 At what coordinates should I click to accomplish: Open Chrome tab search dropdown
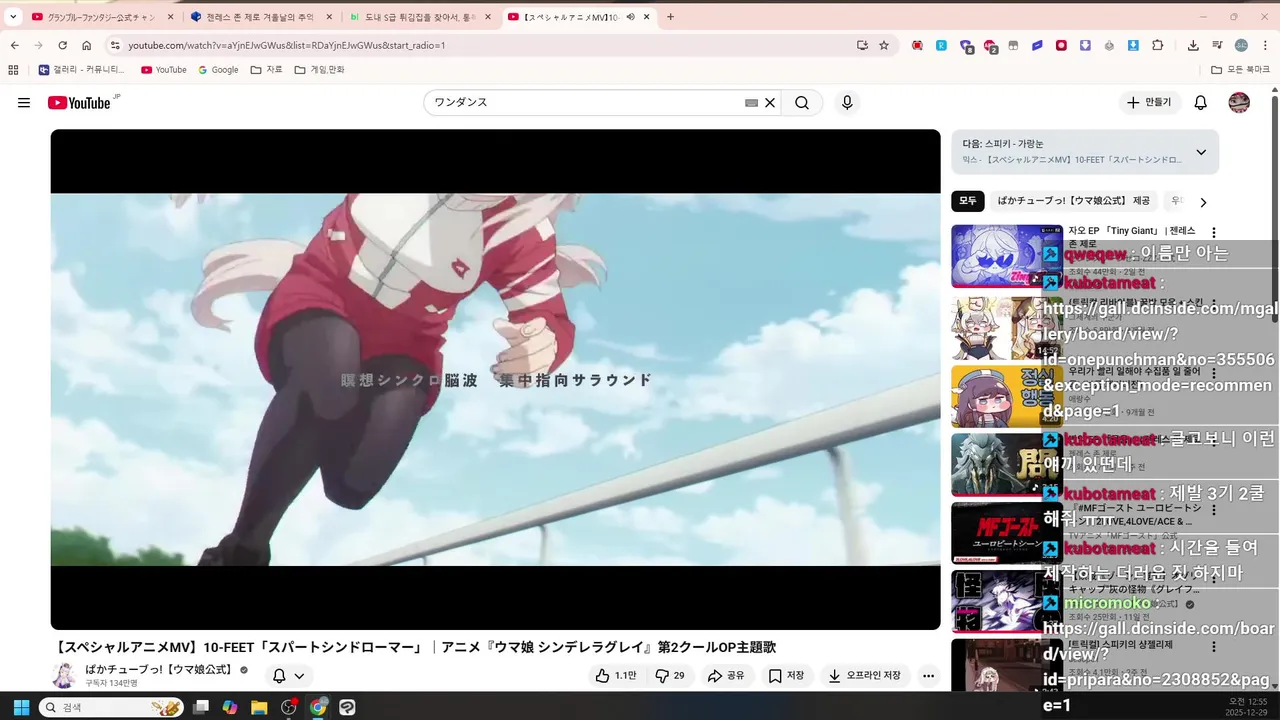click(x=13, y=17)
